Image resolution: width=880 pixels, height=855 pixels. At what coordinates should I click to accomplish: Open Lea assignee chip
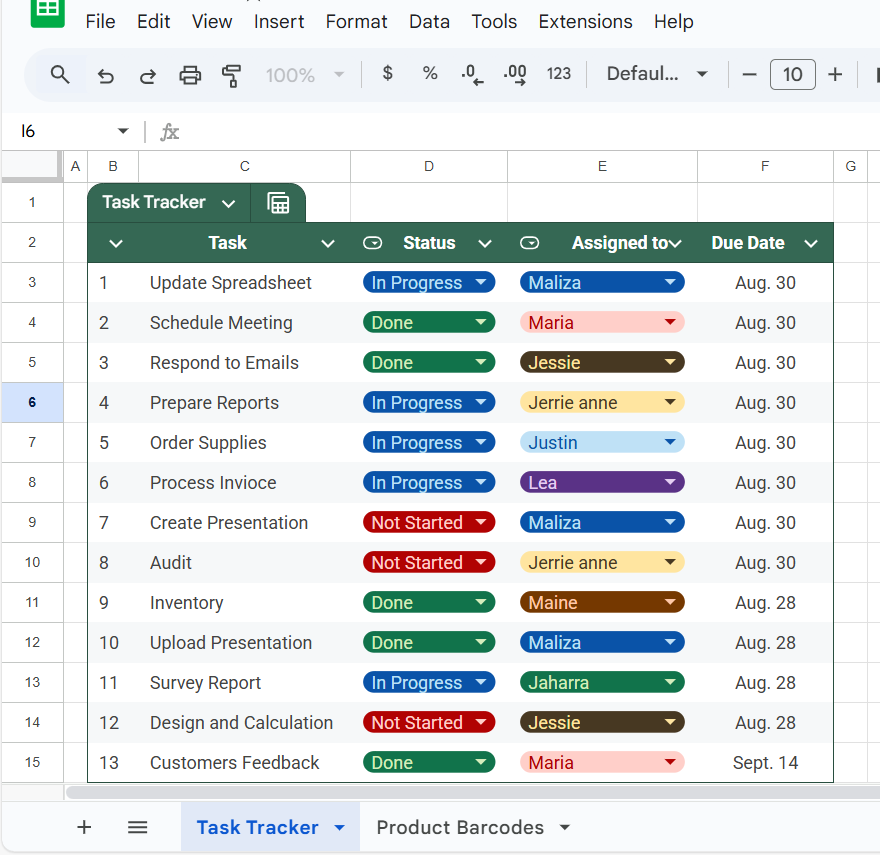[602, 482]
